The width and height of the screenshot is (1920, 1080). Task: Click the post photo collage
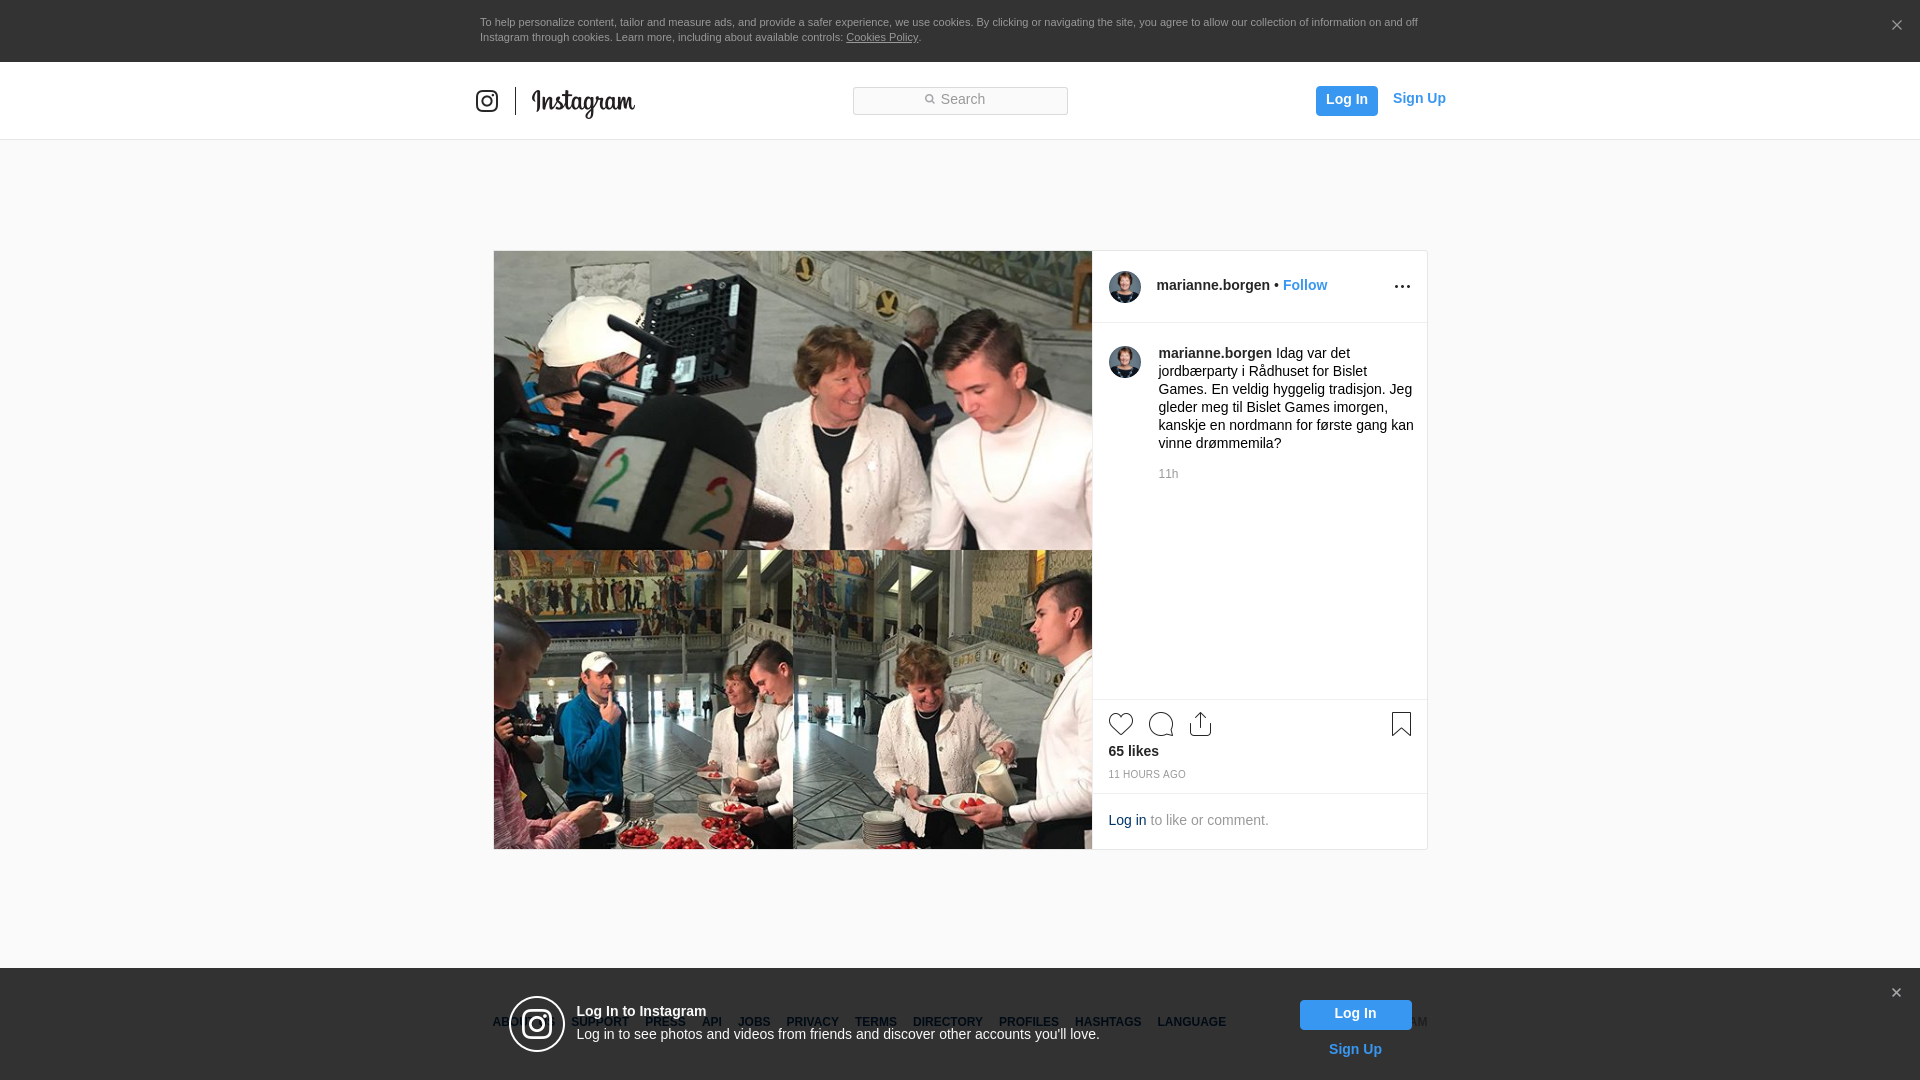[x=793, y=550]
